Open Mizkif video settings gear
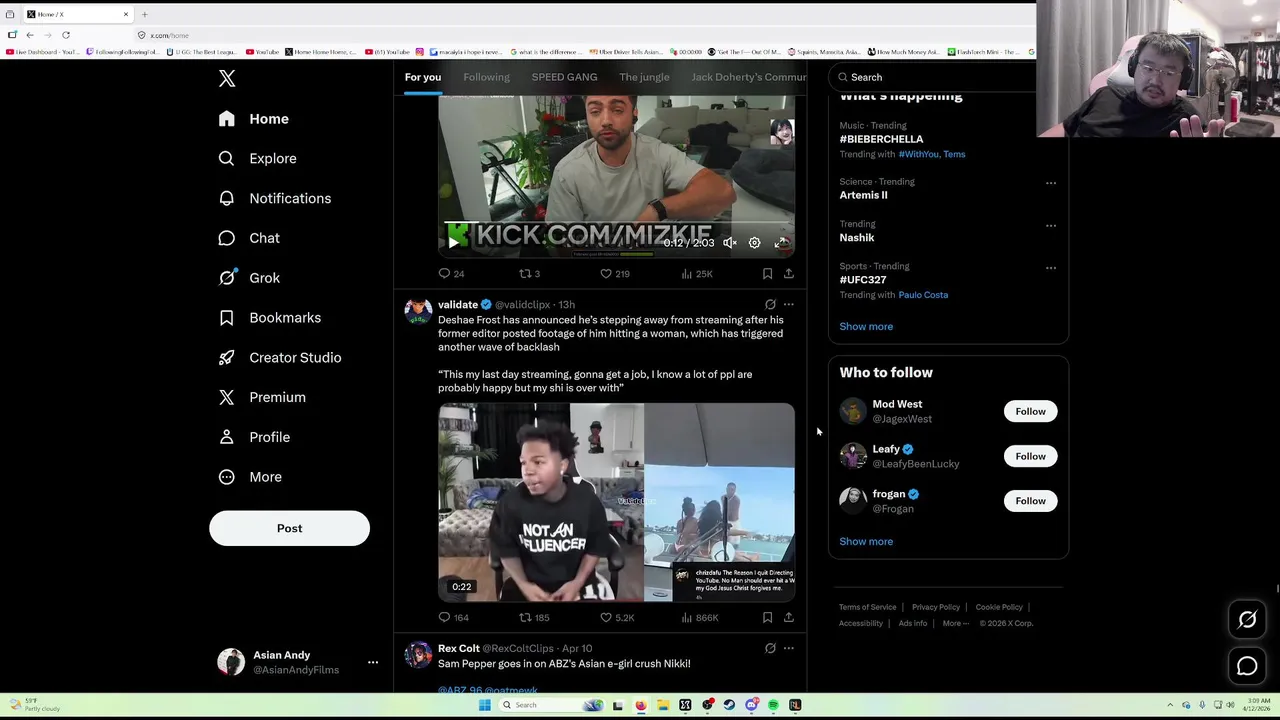This screenshot has width=1280, height=720. click(755, 243)
